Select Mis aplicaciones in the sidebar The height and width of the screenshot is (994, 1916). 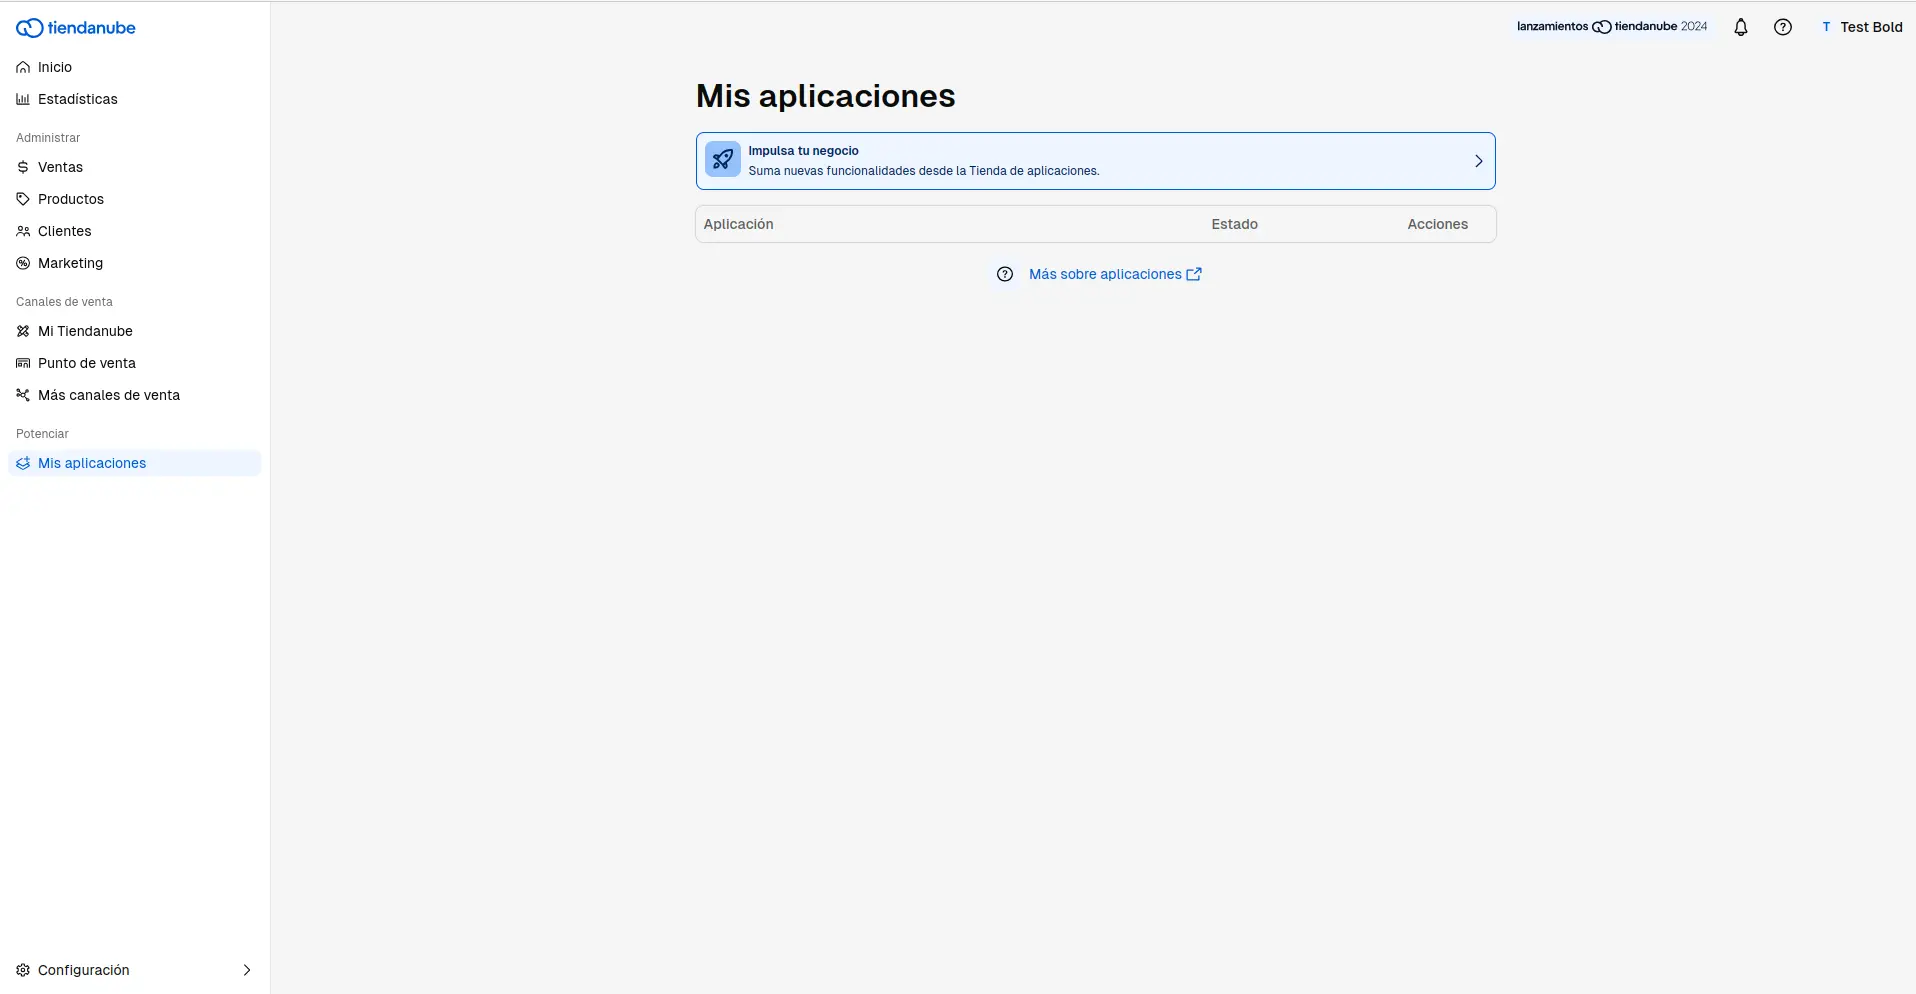(x=92, y=463)
